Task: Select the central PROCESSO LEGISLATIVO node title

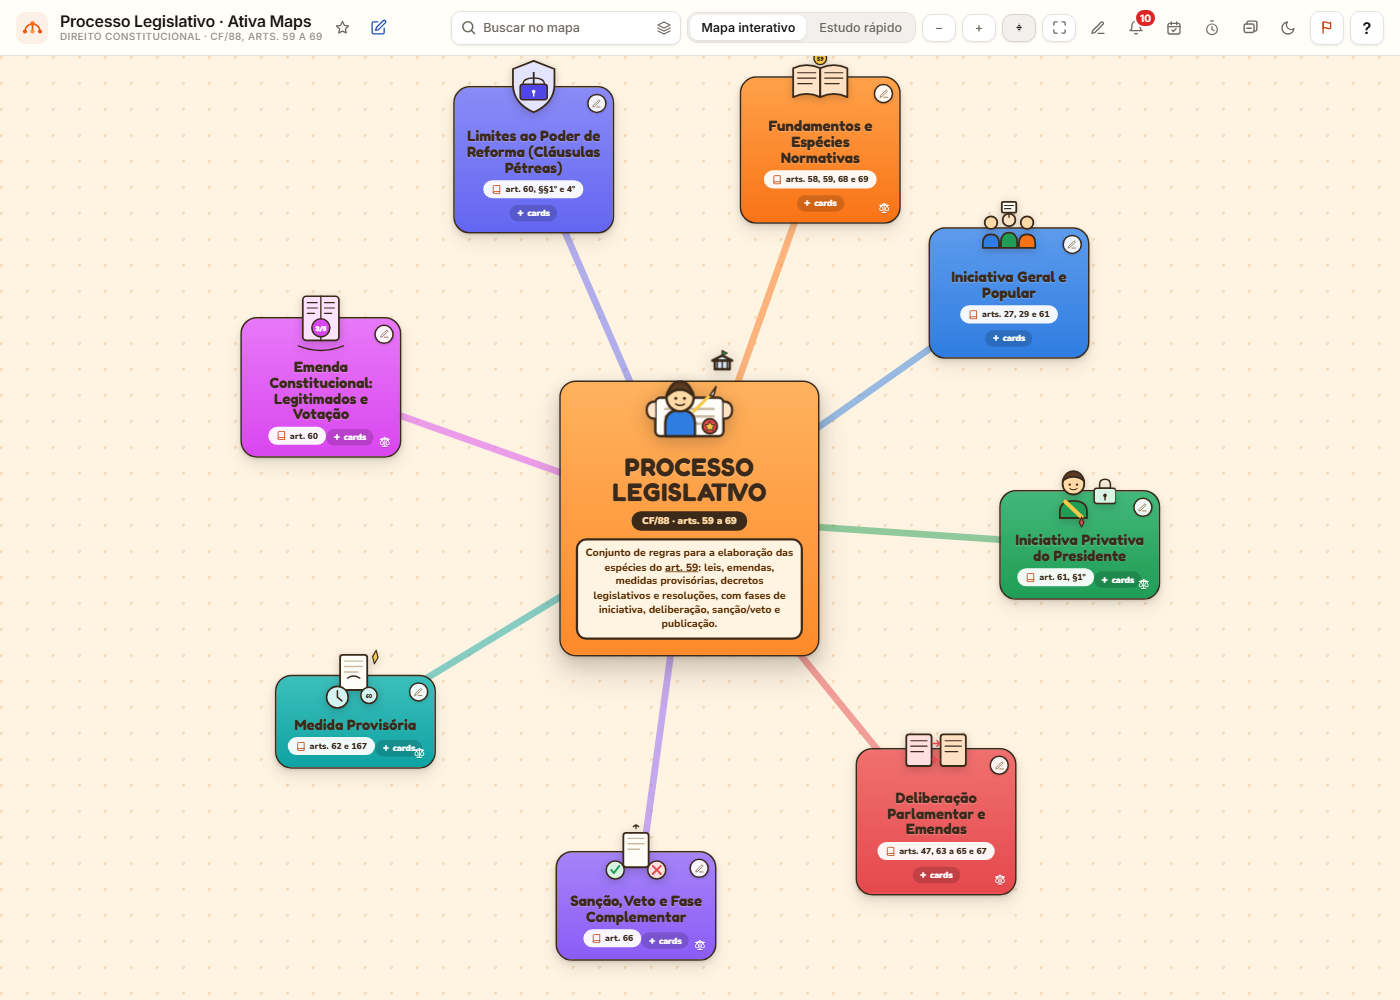Action: pyautogui.click(x=689, y=480)
